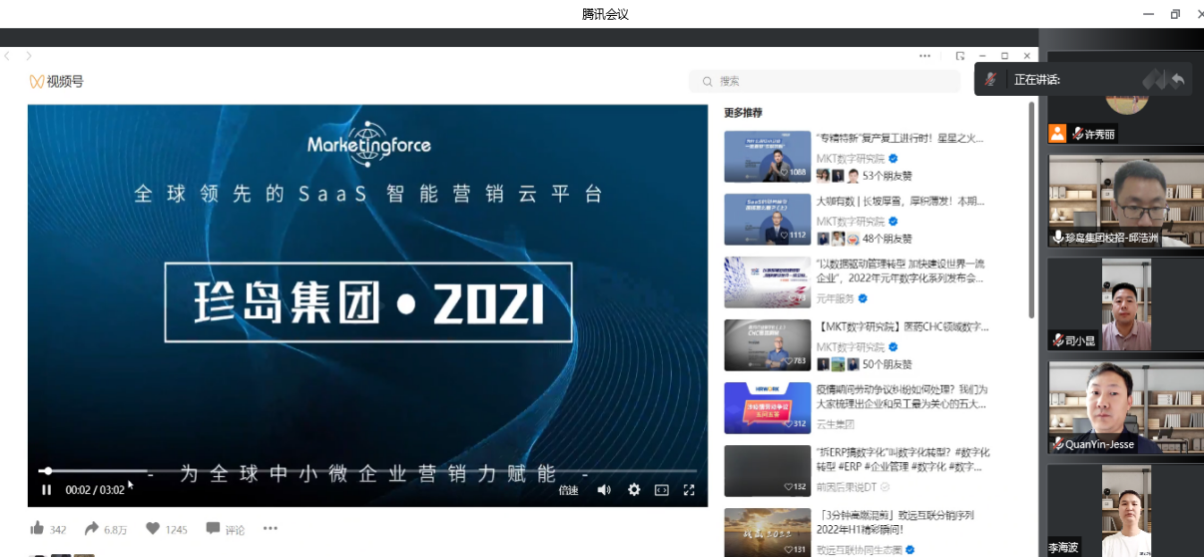This screenshot has height=557, width=1204.
Task: Like the video with thumbs-up icon
Action: pyautogui.click(x=37, y=528)
